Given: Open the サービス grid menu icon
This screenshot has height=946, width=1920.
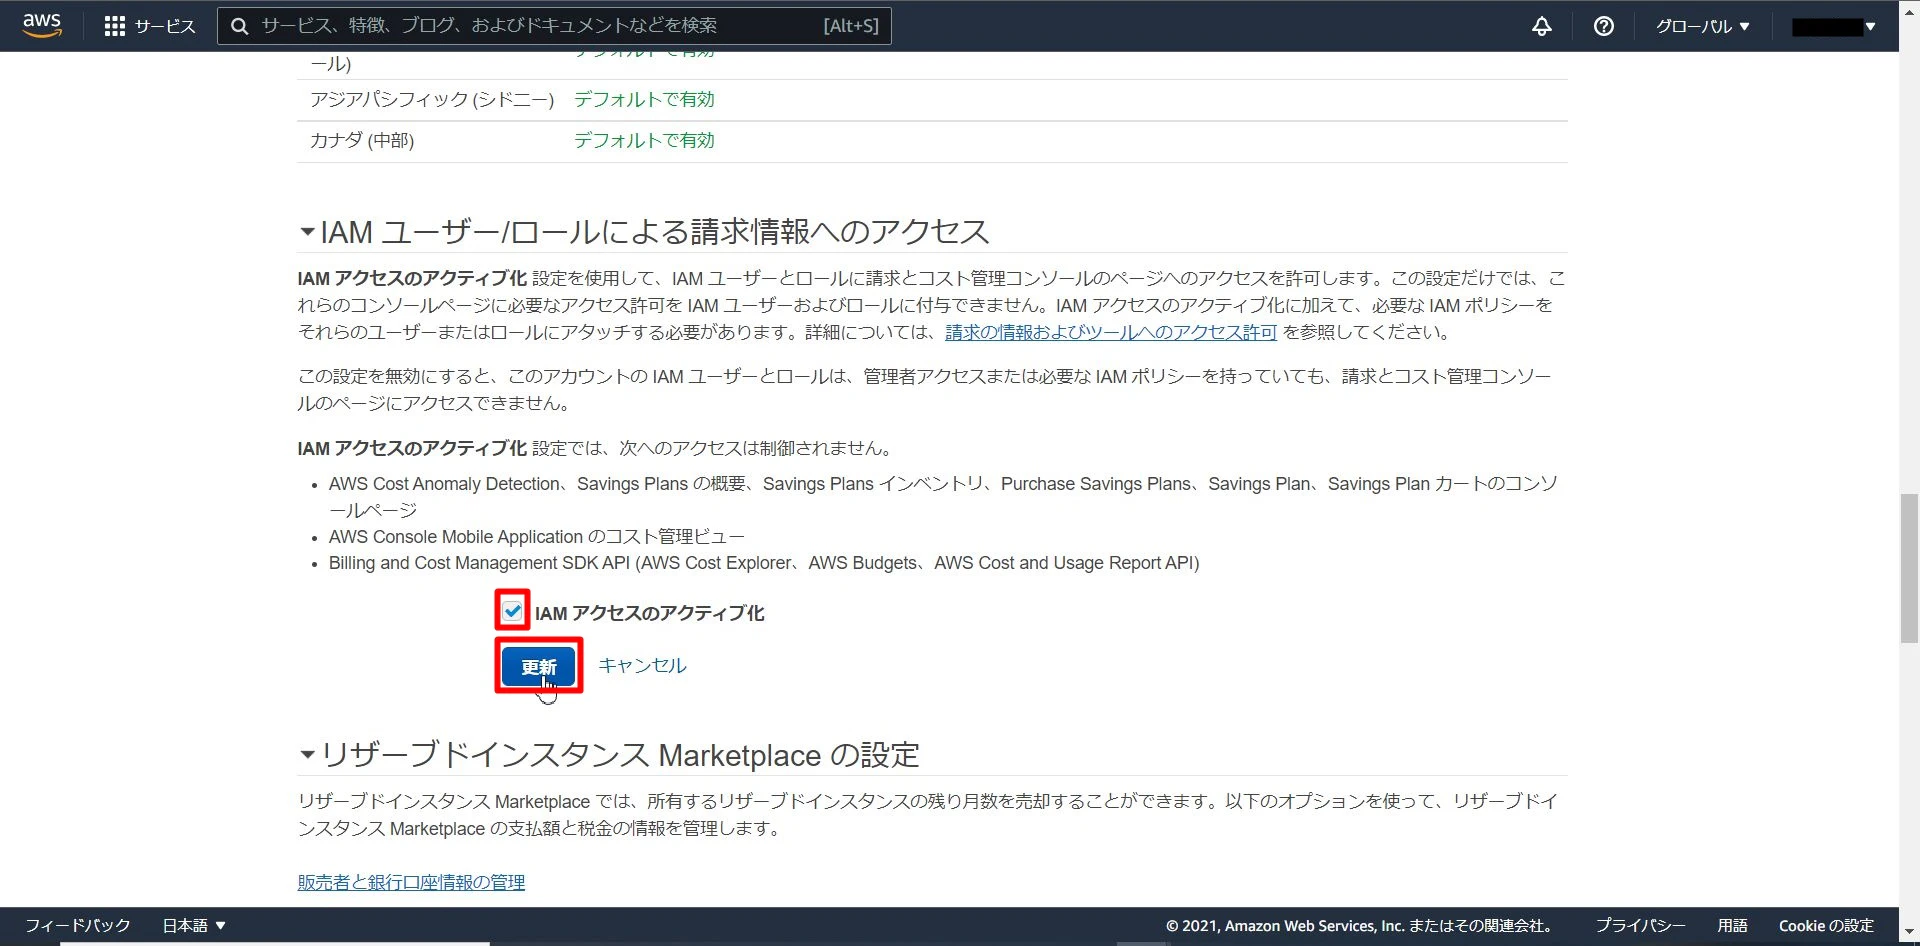Looking at the screenshot, I should [x=115, y=26].
